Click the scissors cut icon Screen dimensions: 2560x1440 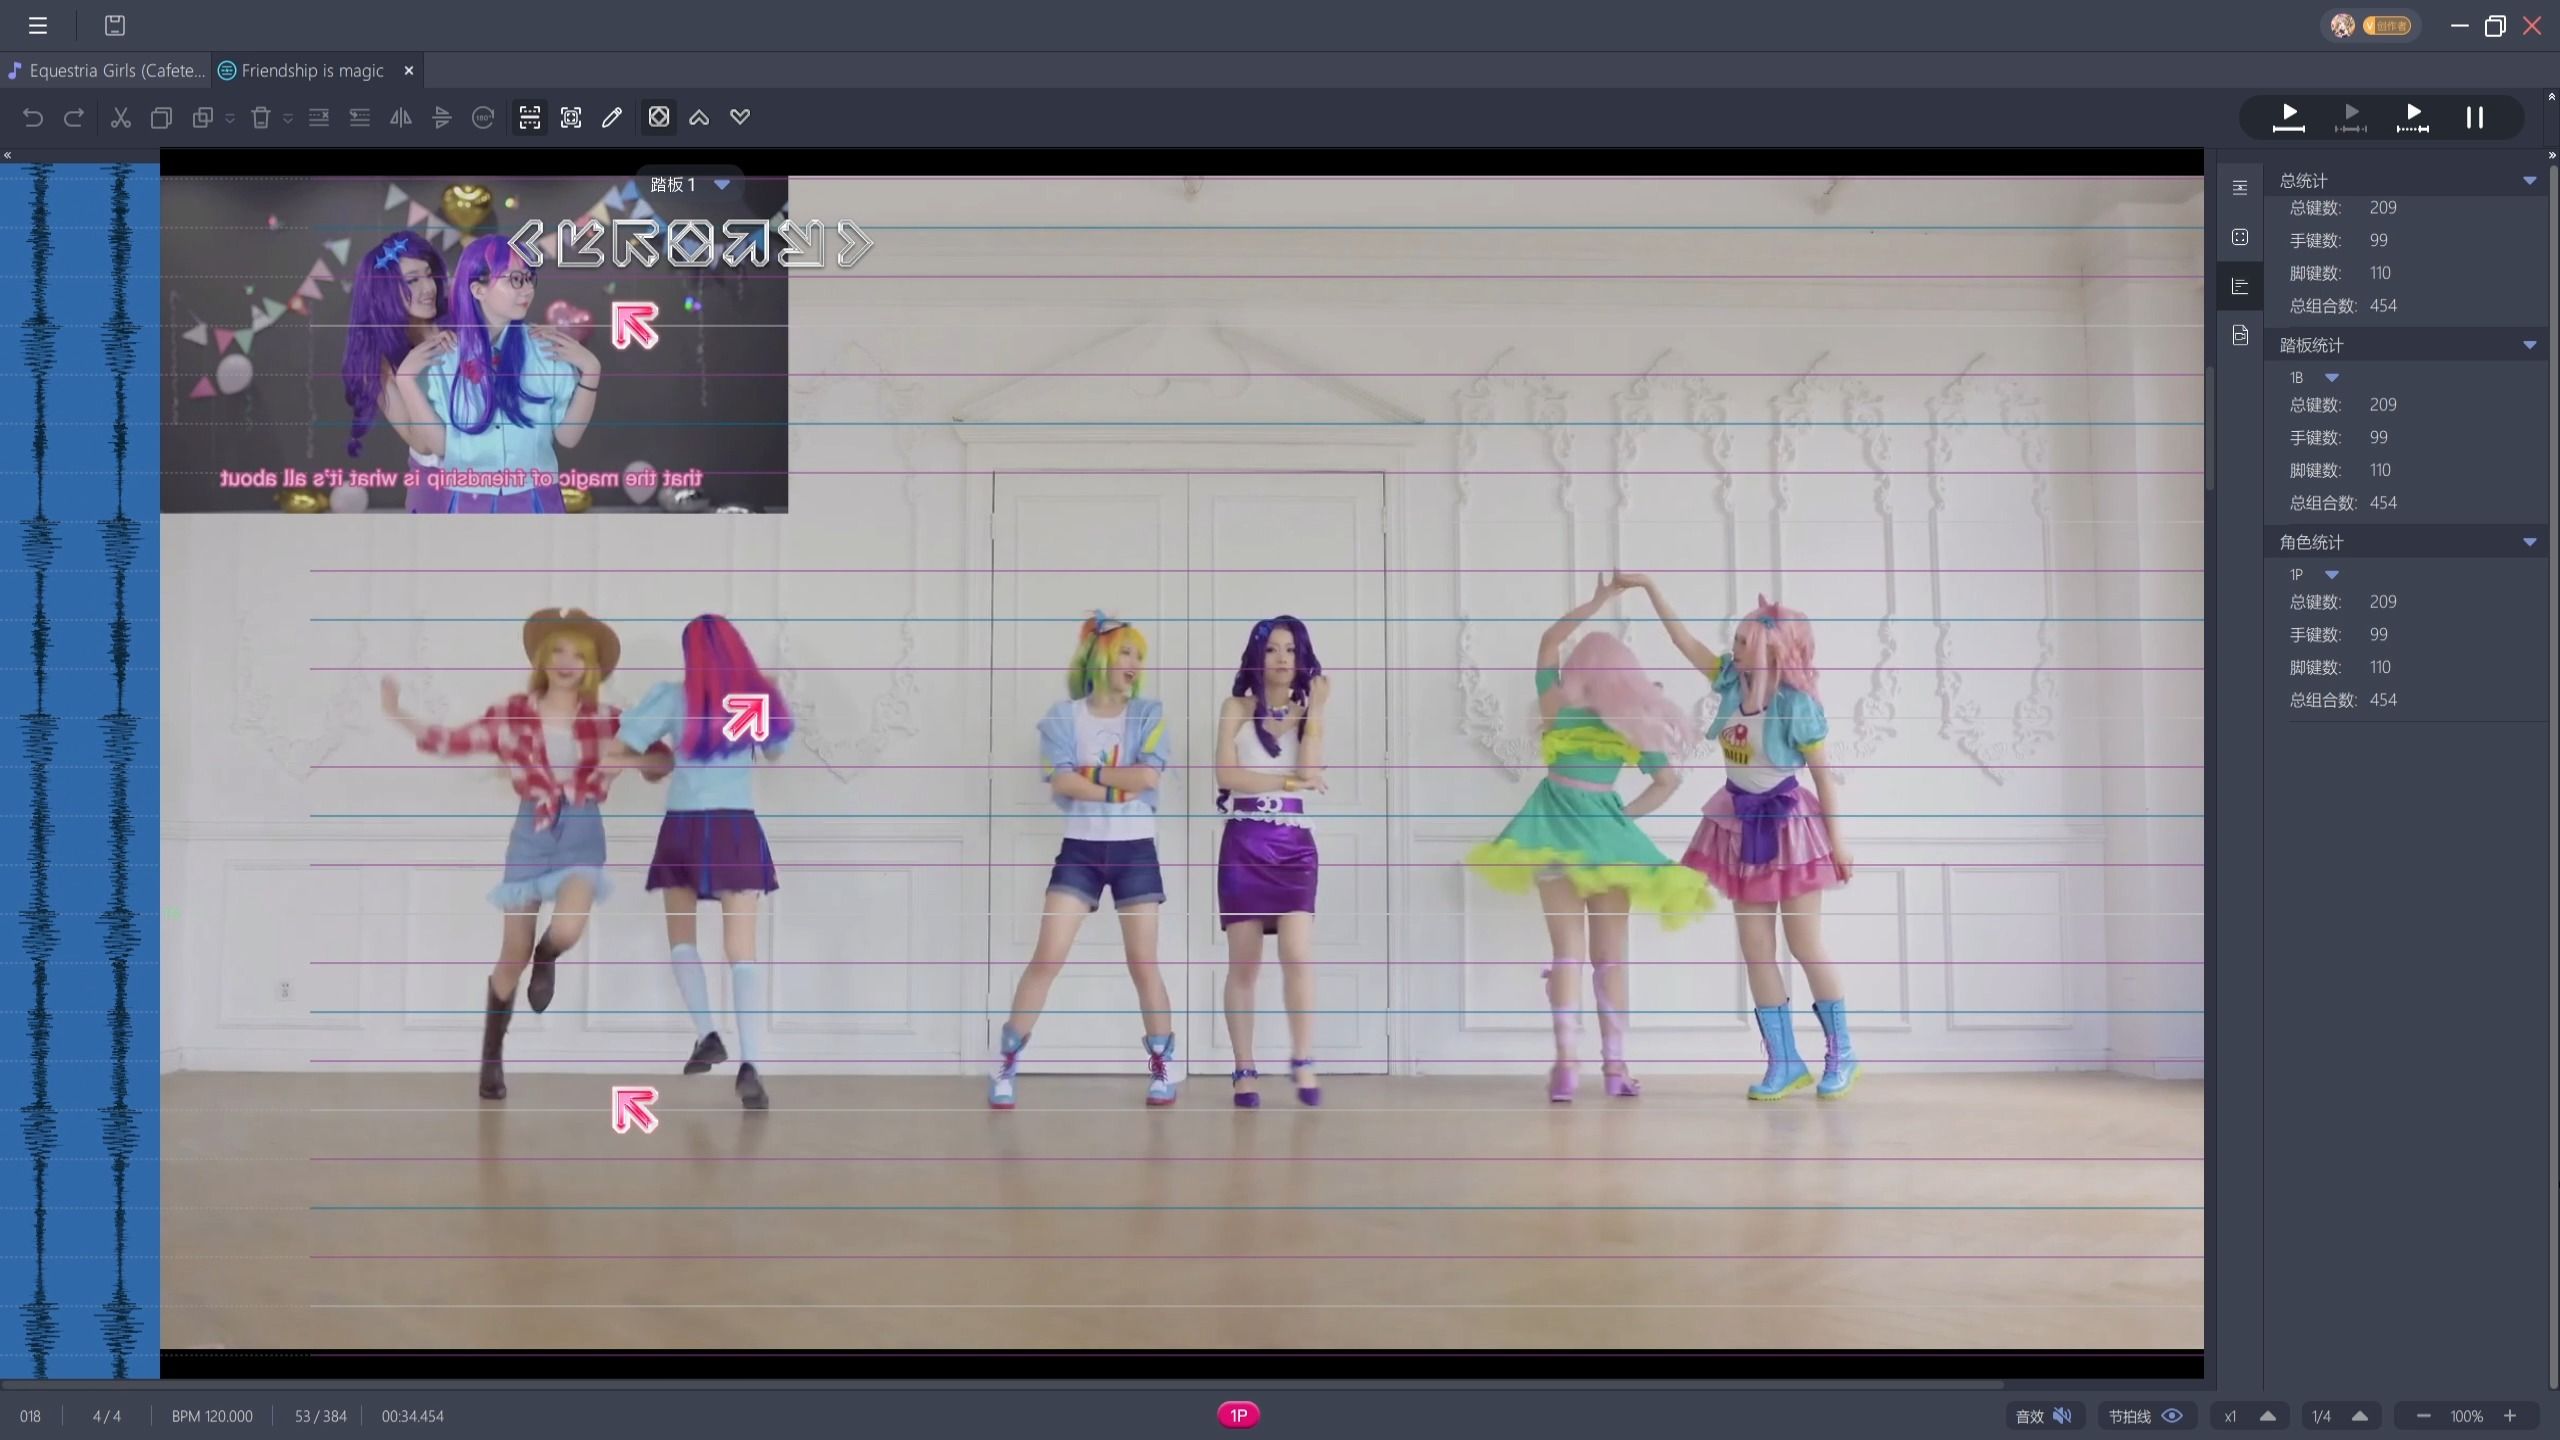coord(121,118)
